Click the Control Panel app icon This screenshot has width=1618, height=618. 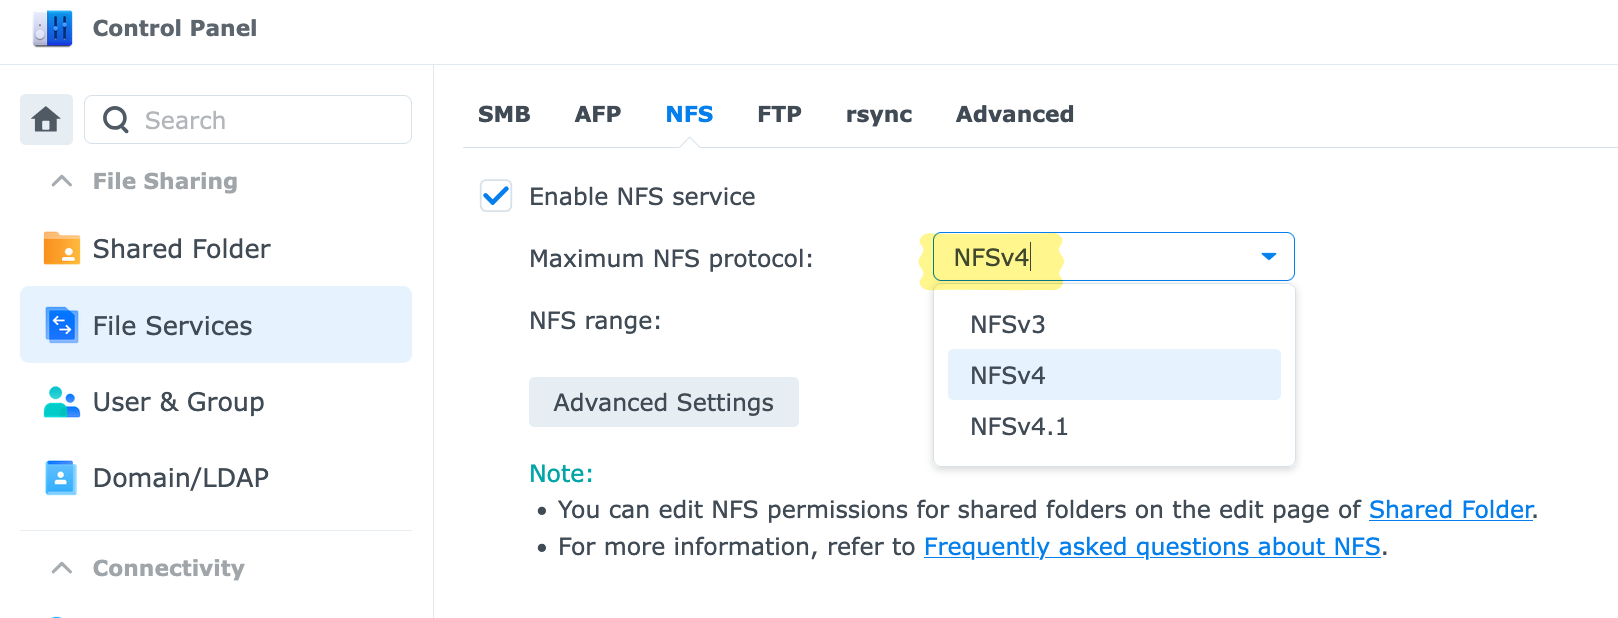(52, 28)
